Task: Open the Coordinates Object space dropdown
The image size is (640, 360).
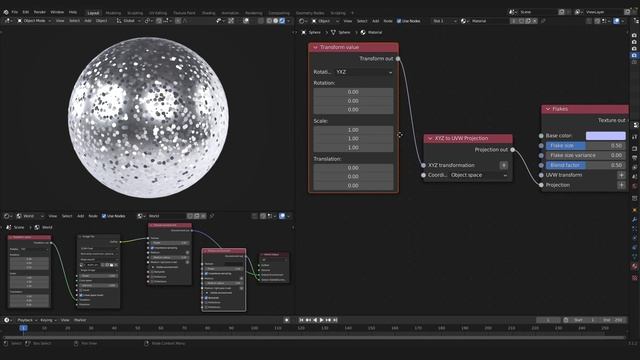Action: [478, 175]
